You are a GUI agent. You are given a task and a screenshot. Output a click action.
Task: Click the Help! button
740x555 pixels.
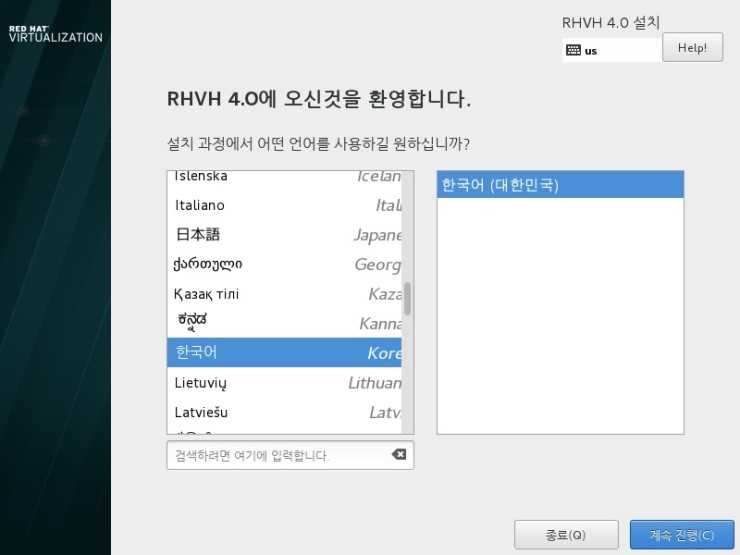click(x=692, y=48)
